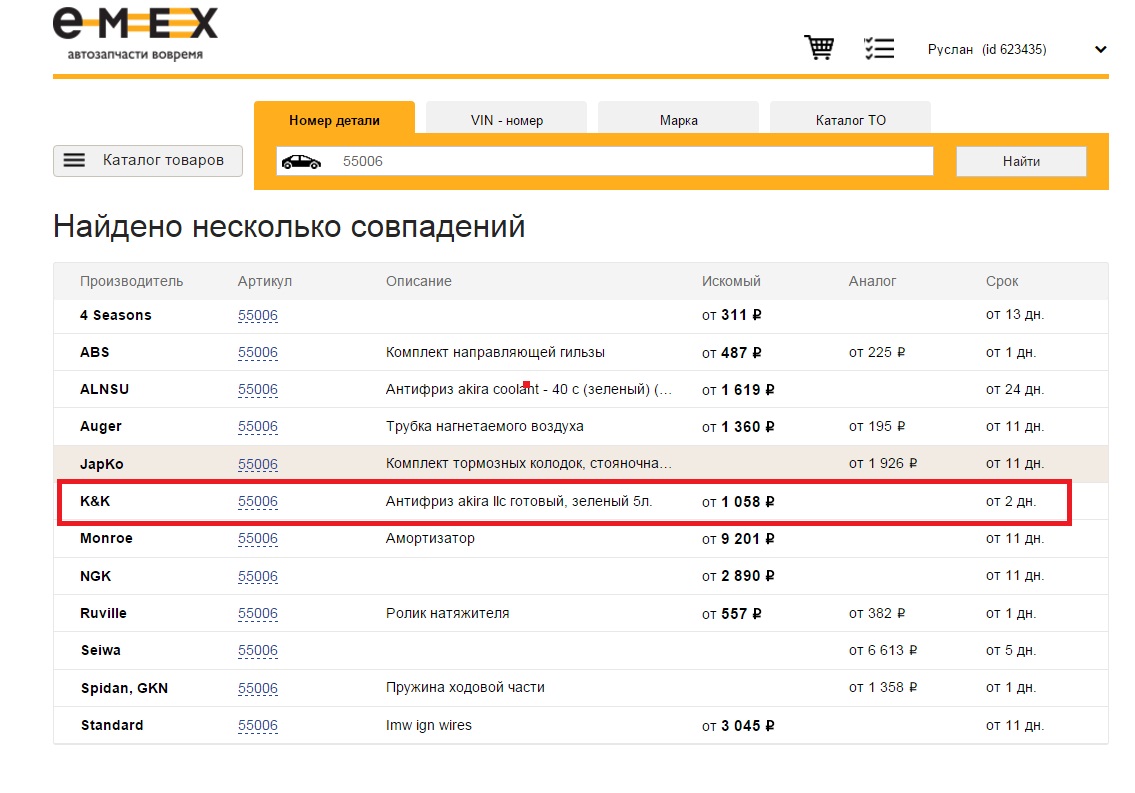
Task: Click delivery term от 24 дн.
Action: [1015, 389]
